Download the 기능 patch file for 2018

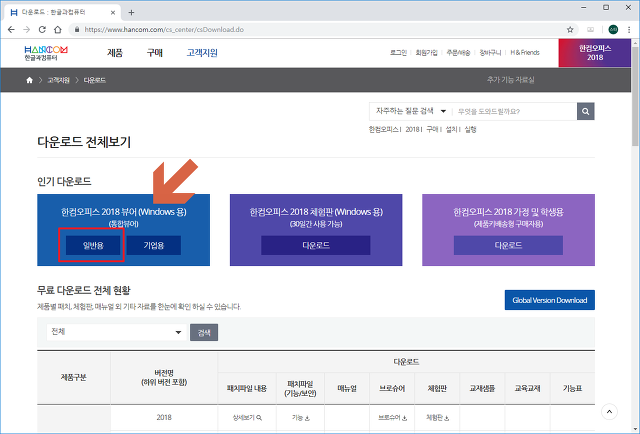click(x=300, y=418)
